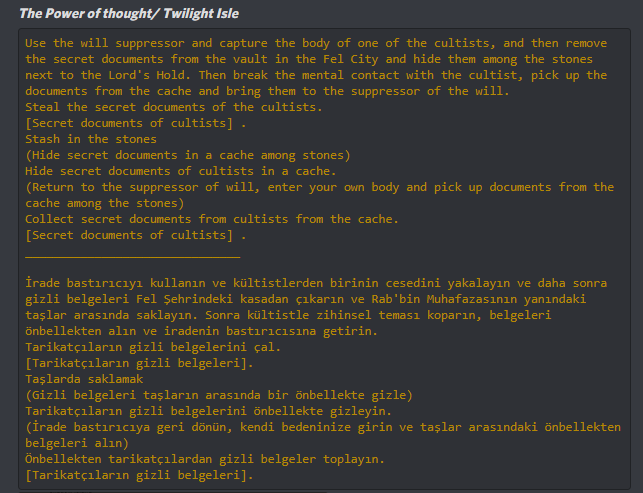Click the first '[Tarikatçıların gizli belgeleri].' line

point(139,363)
